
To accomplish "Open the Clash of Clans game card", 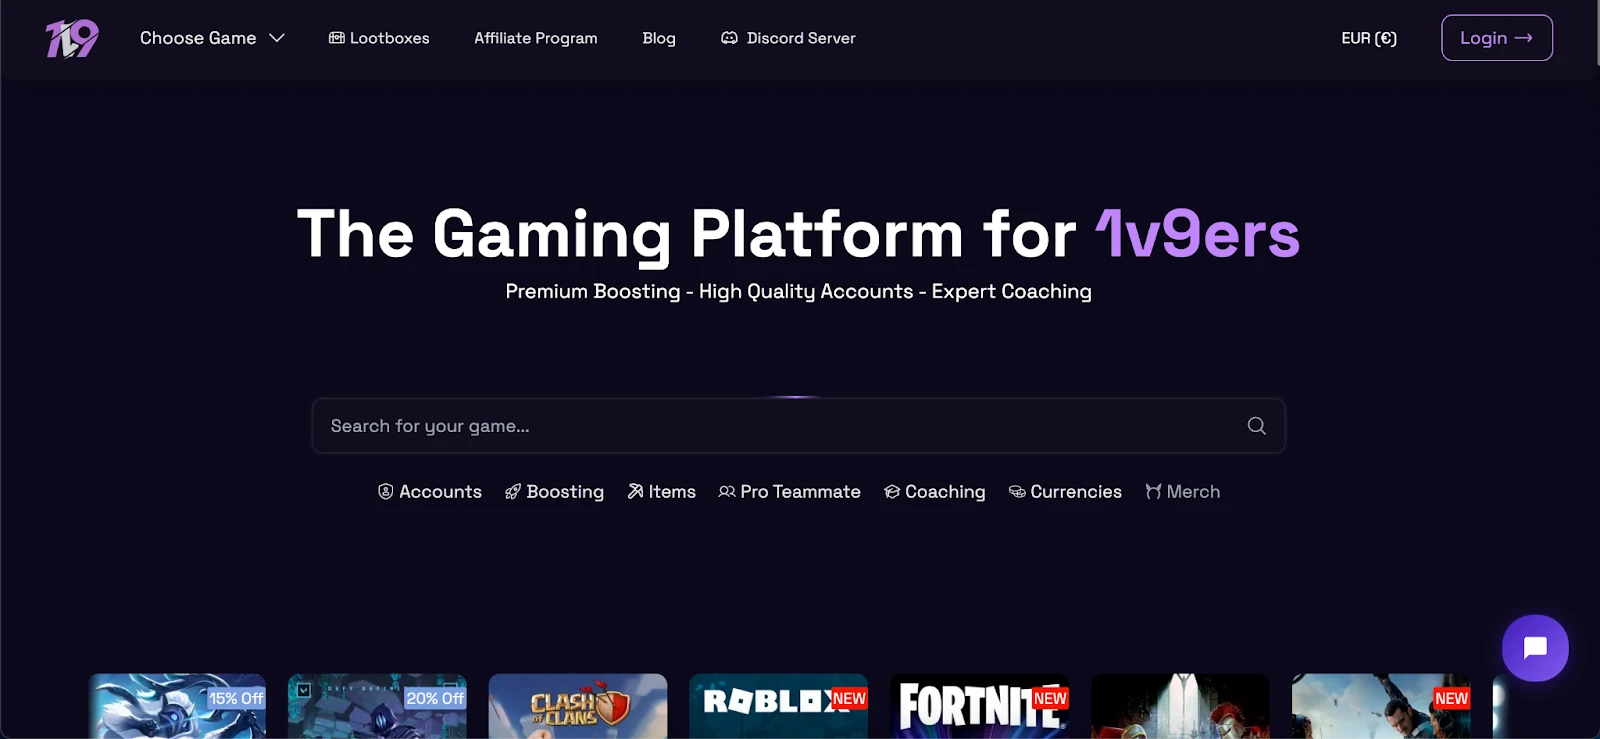I will pyautogui.click(x=578, y=706).
